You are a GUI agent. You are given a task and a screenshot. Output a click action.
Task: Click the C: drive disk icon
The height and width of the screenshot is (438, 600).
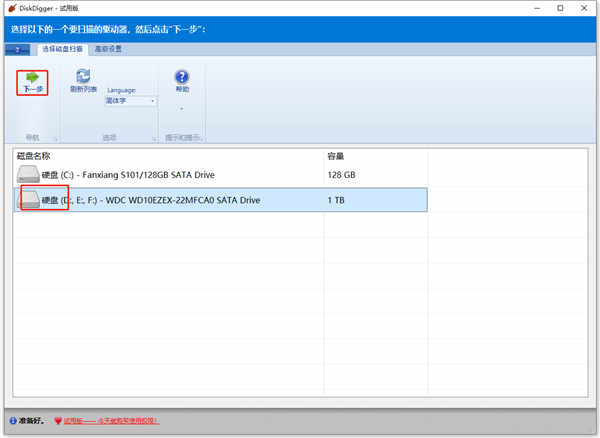pyautogui.click(x=28, y=174)
